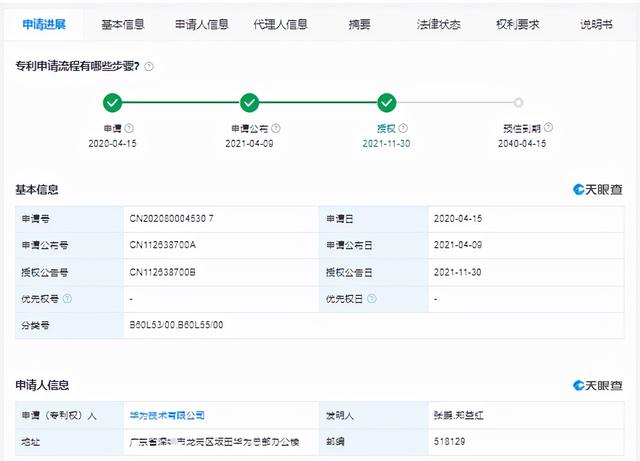
Task: Click the 申请公布号 value CN112638700A
Action: point(162,245)
